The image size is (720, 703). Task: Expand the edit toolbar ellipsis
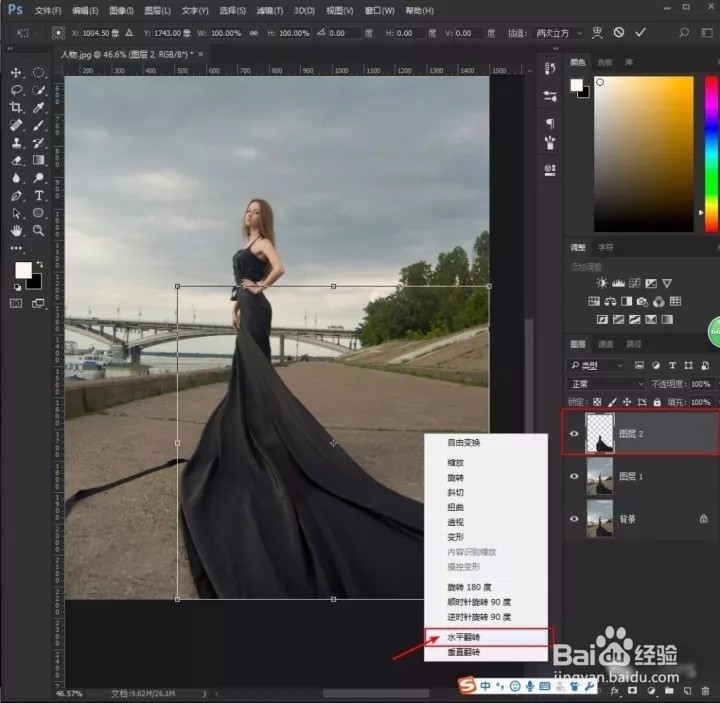click(16, 248)
